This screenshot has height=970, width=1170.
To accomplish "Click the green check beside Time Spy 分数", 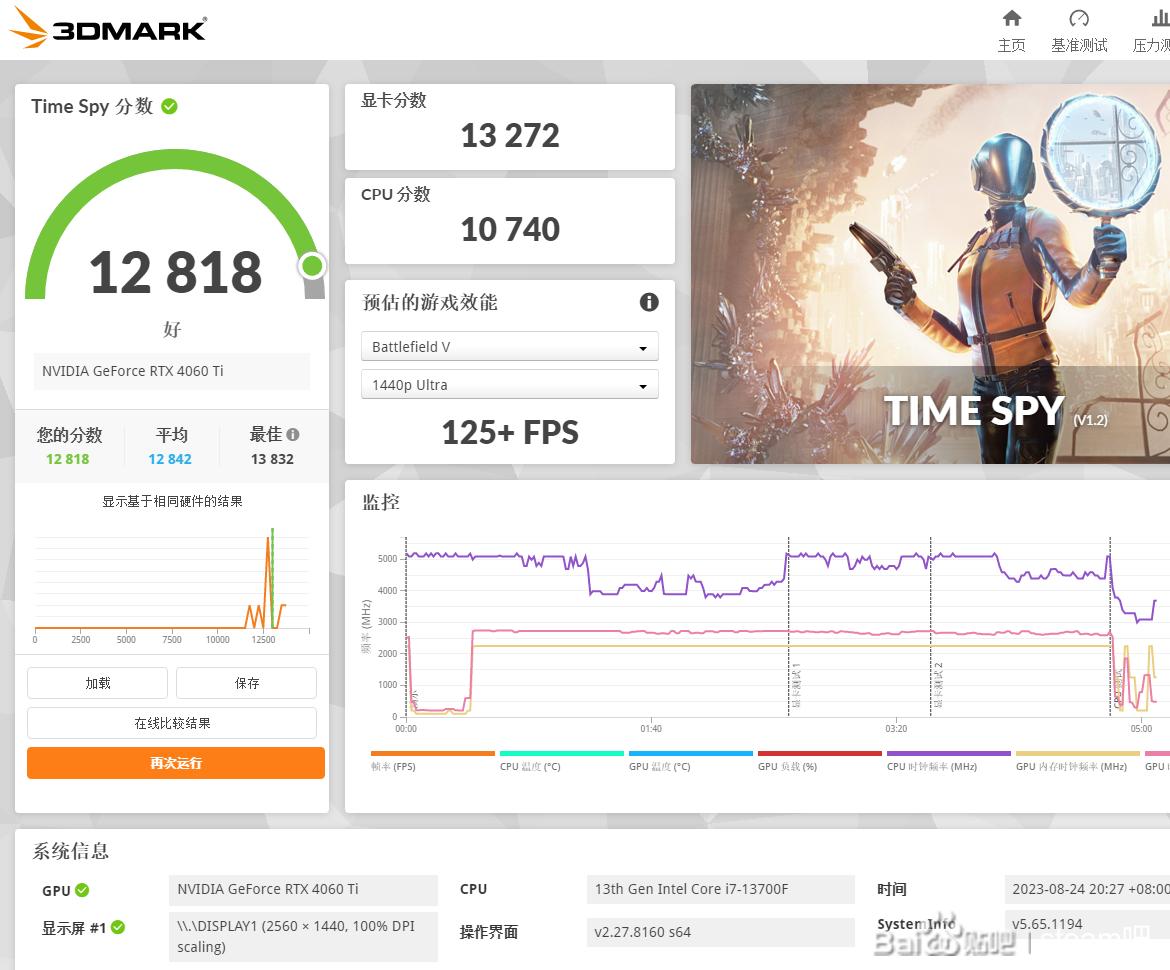I will pyautogui.click(x=169, y=107).
